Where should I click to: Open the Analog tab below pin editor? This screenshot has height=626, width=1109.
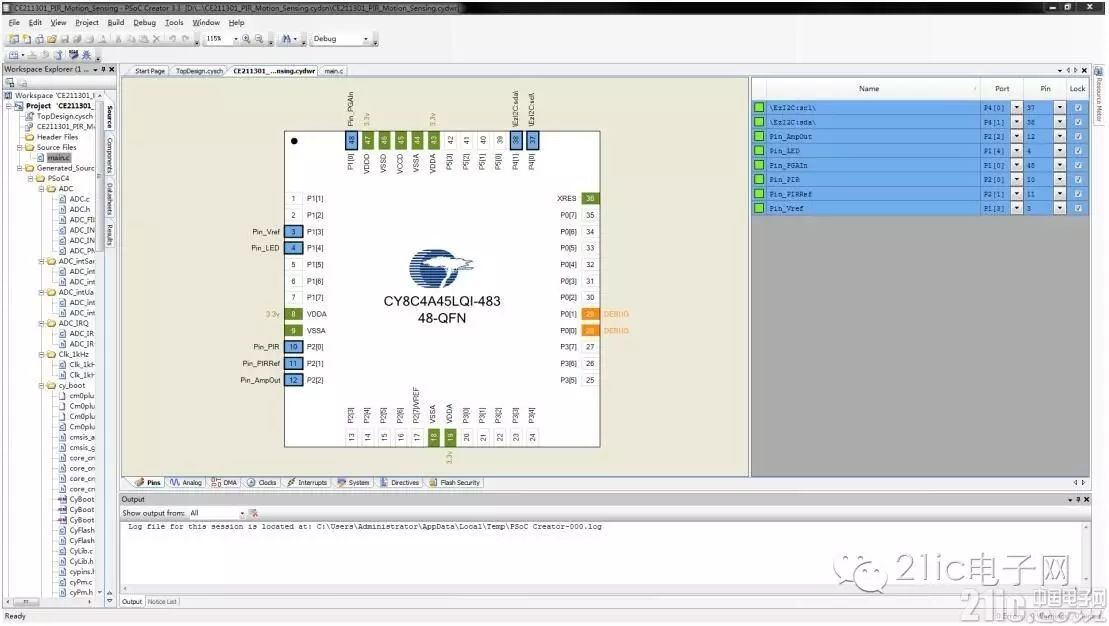pyautogui.click(x=186, y=482)
